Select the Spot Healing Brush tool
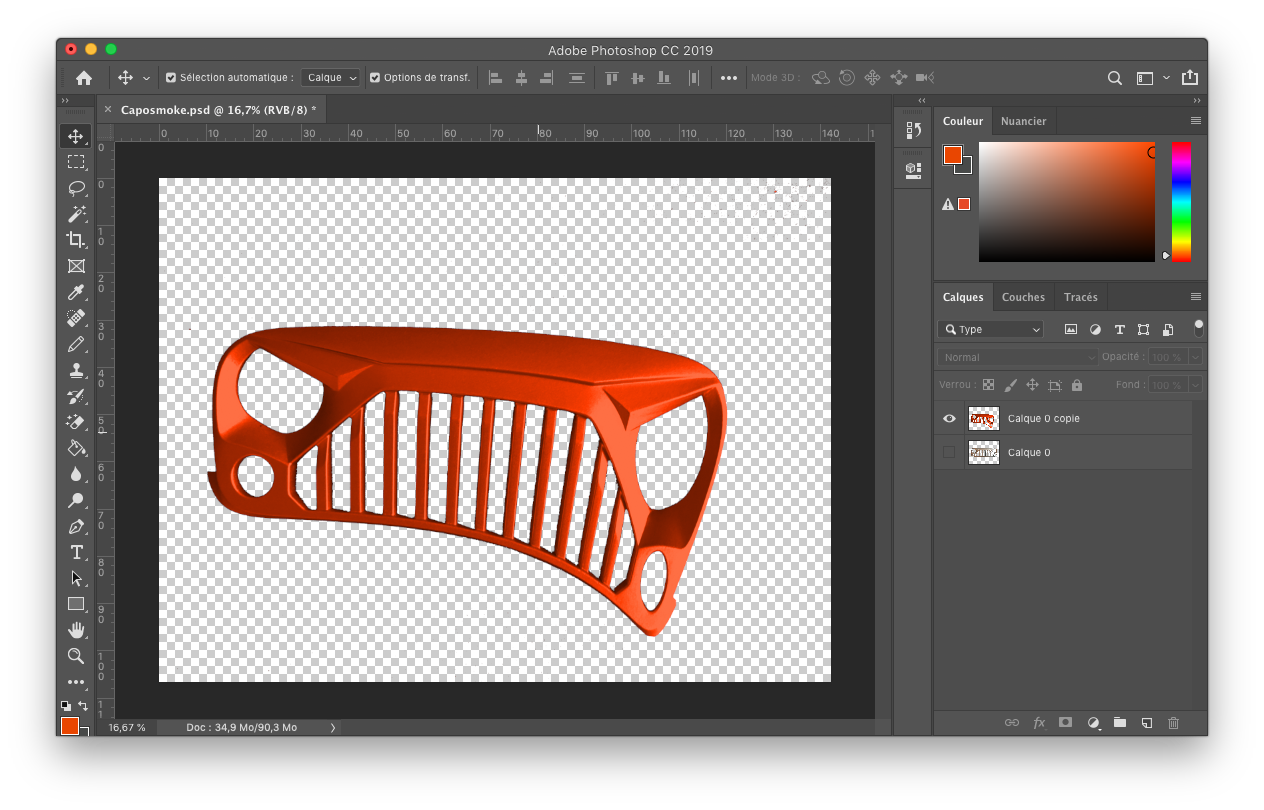1264x810 pixels. (x=76, y=318)
